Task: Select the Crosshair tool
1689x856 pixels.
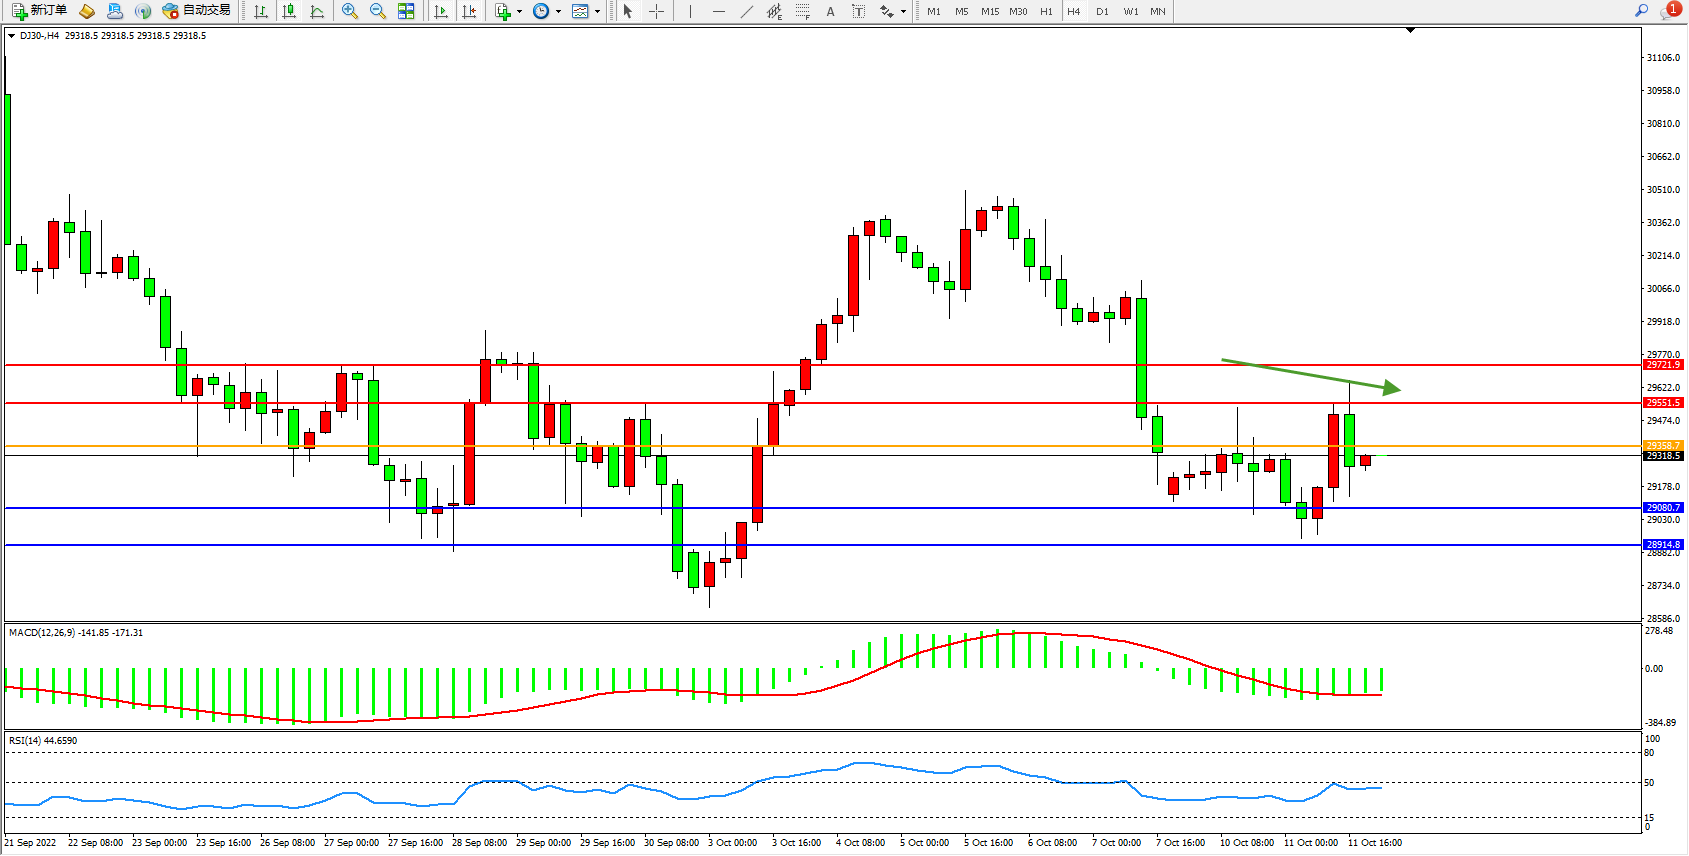Action: [656, 11]
